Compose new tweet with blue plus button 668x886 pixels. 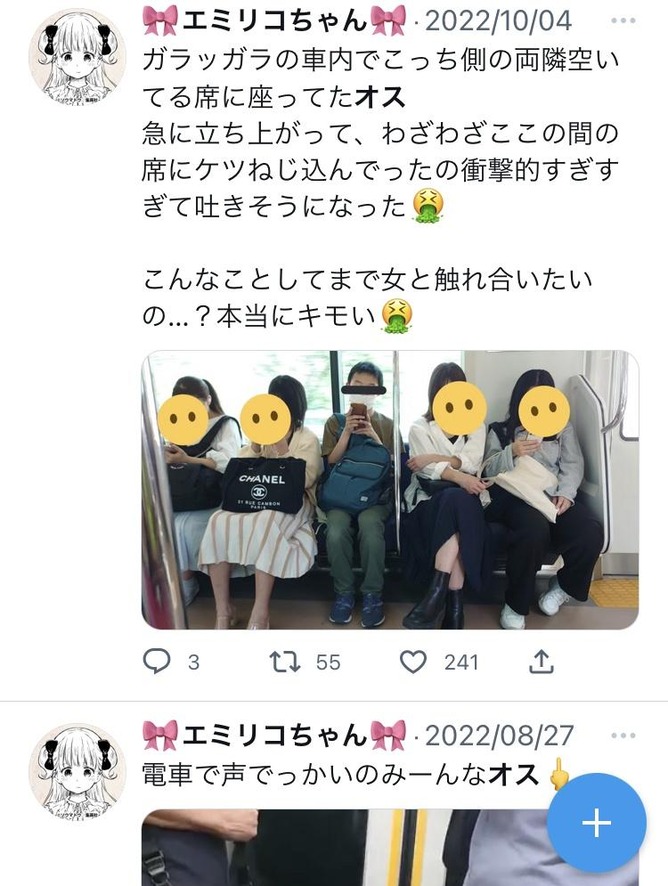click(597, 823)
